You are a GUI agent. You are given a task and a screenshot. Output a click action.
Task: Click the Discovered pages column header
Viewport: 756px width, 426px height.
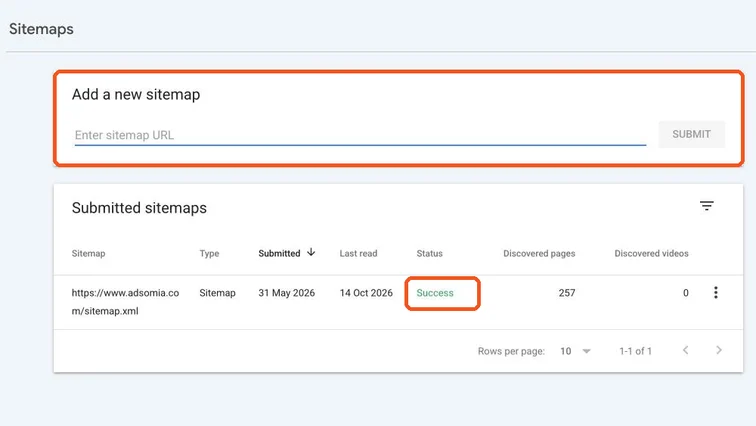click(x=539, y=253)
